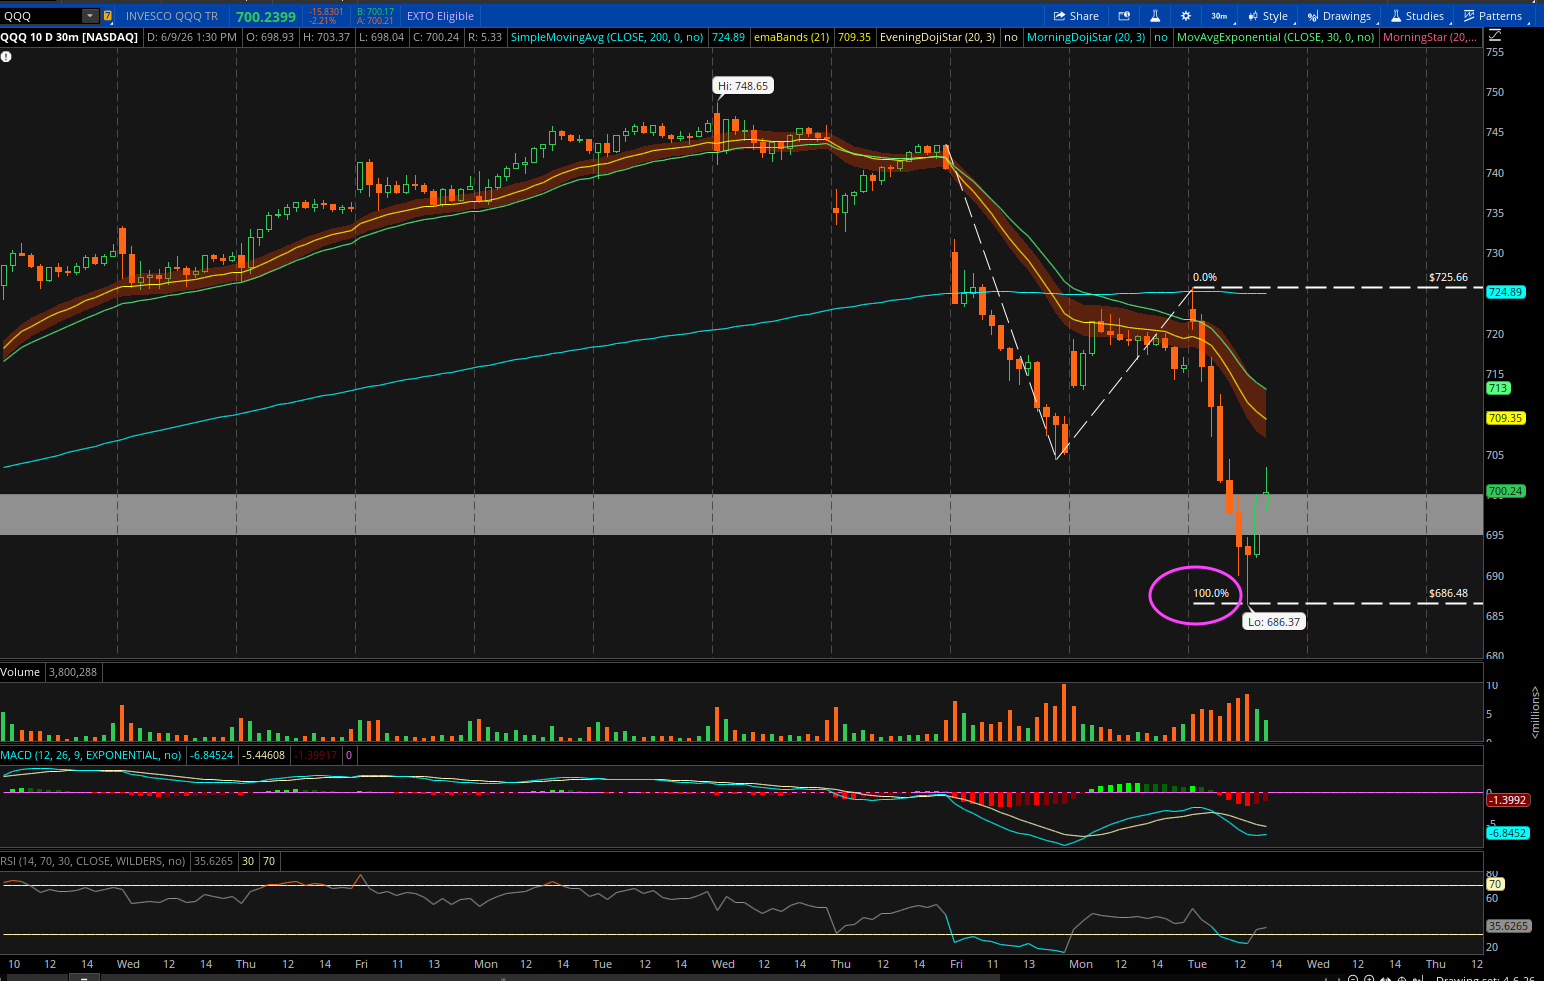Click the bid price B: 700.17

[375, 12]
